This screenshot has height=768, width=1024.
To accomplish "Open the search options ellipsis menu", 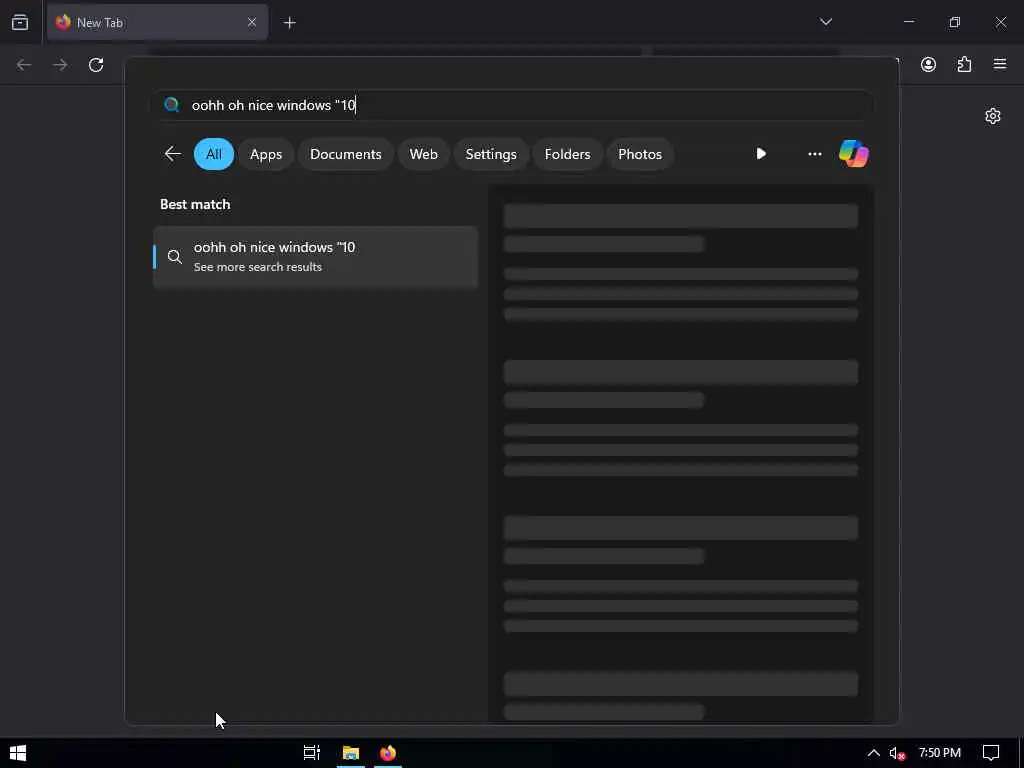I will point(814,154).
